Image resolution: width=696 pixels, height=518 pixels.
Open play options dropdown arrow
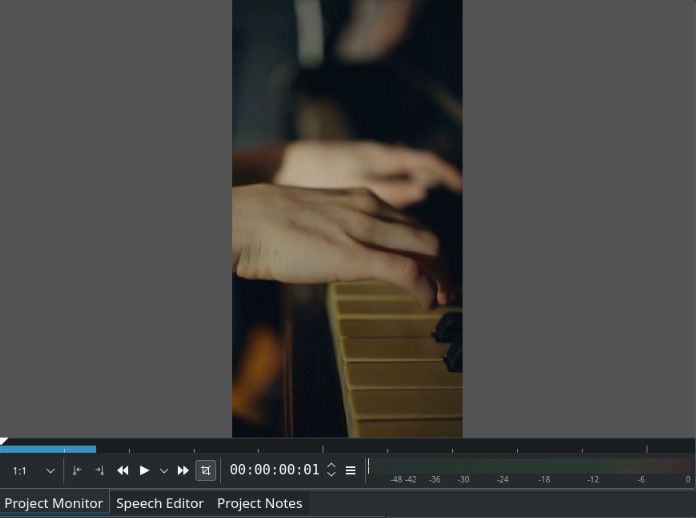click(x=164, y=471)
